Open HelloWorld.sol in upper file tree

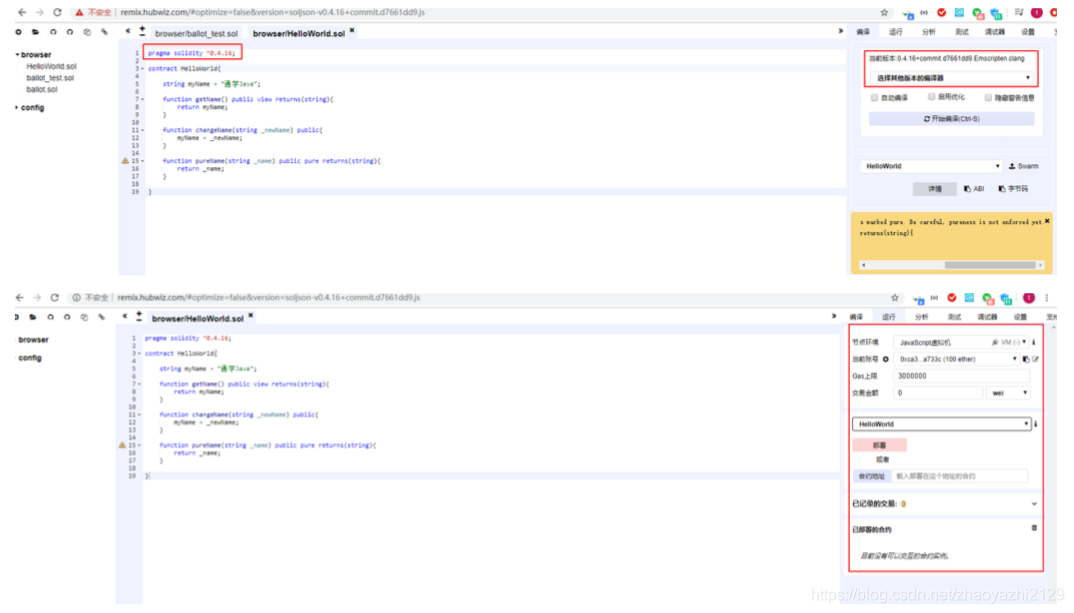tap(51, 66)
